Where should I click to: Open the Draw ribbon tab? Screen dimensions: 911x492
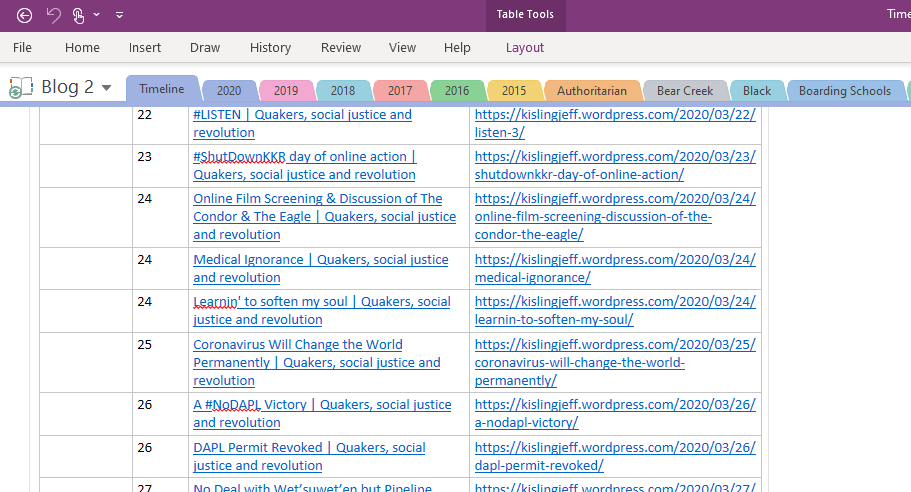(205, 47)
